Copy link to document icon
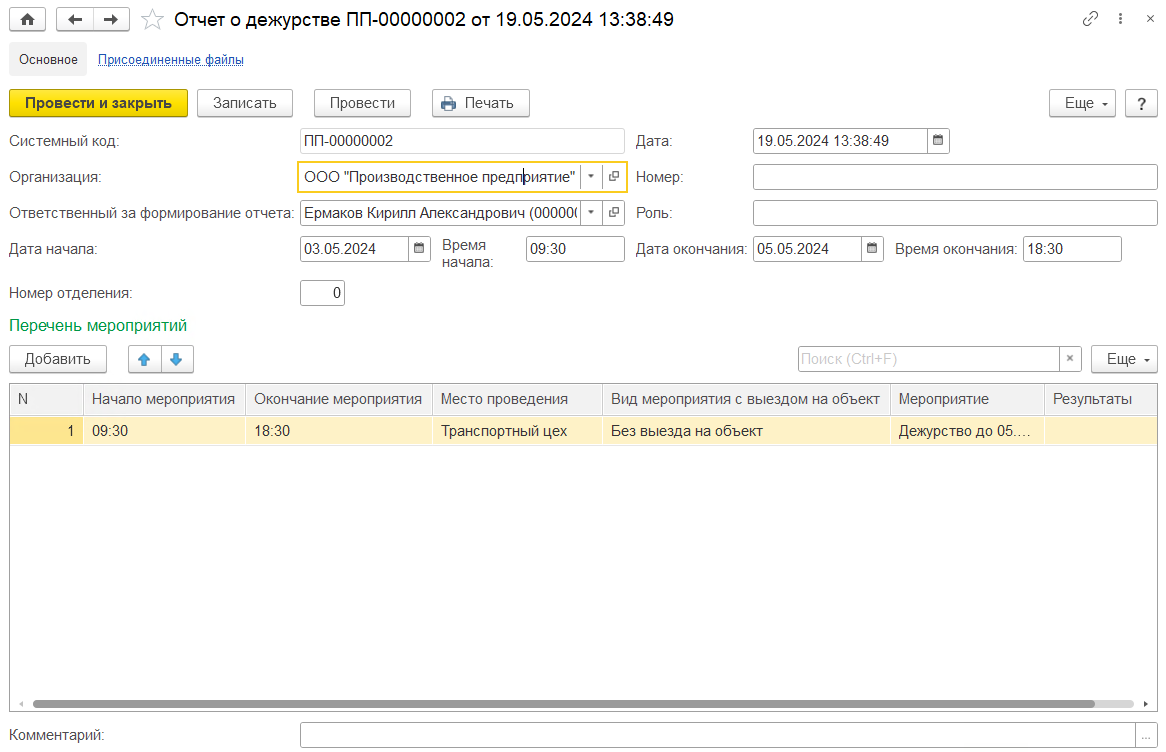Image resolution: width=1166 pixels, height=752 pixels. 1091,19
